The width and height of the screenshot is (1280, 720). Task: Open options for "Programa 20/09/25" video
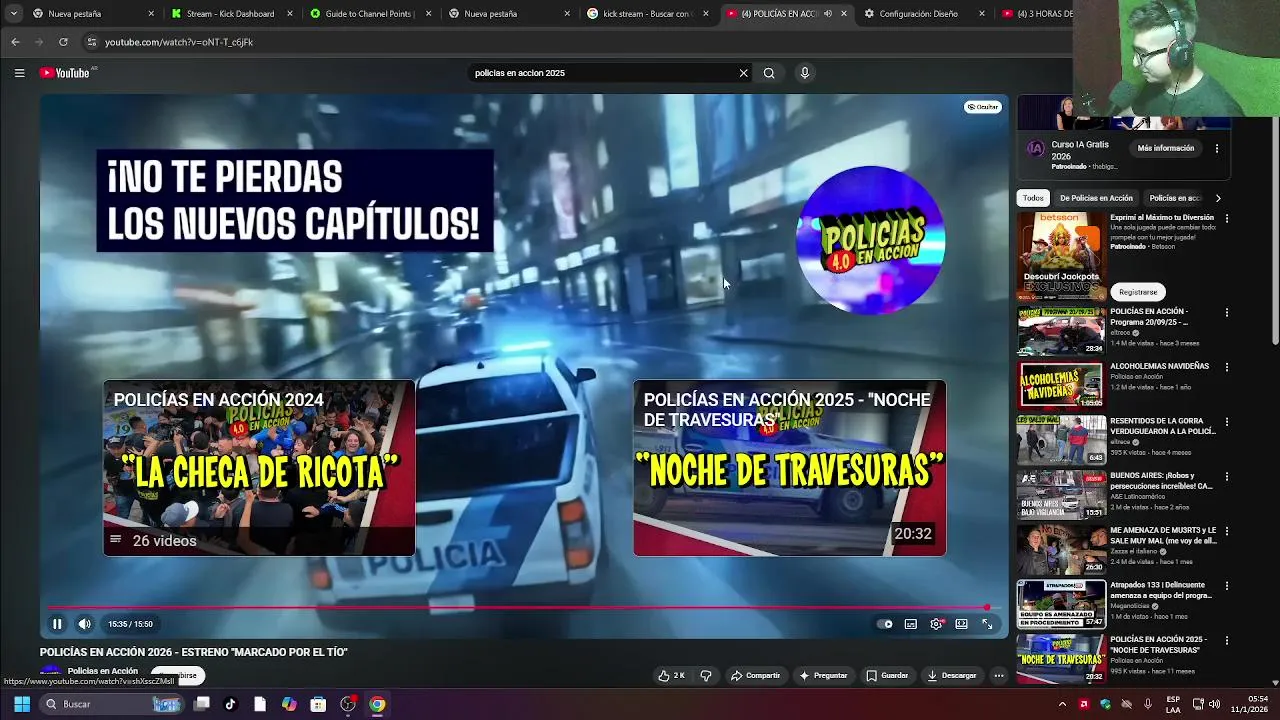coord(1227,313)
